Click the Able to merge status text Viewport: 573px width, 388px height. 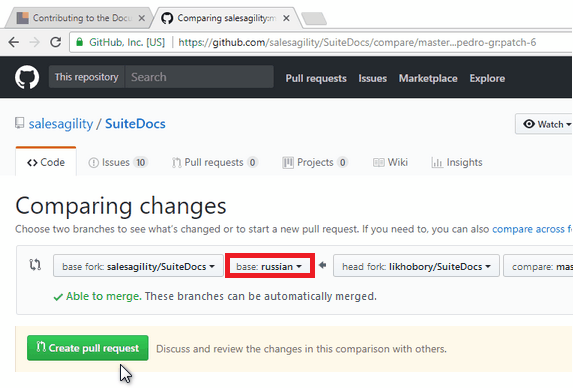(104, 296)
